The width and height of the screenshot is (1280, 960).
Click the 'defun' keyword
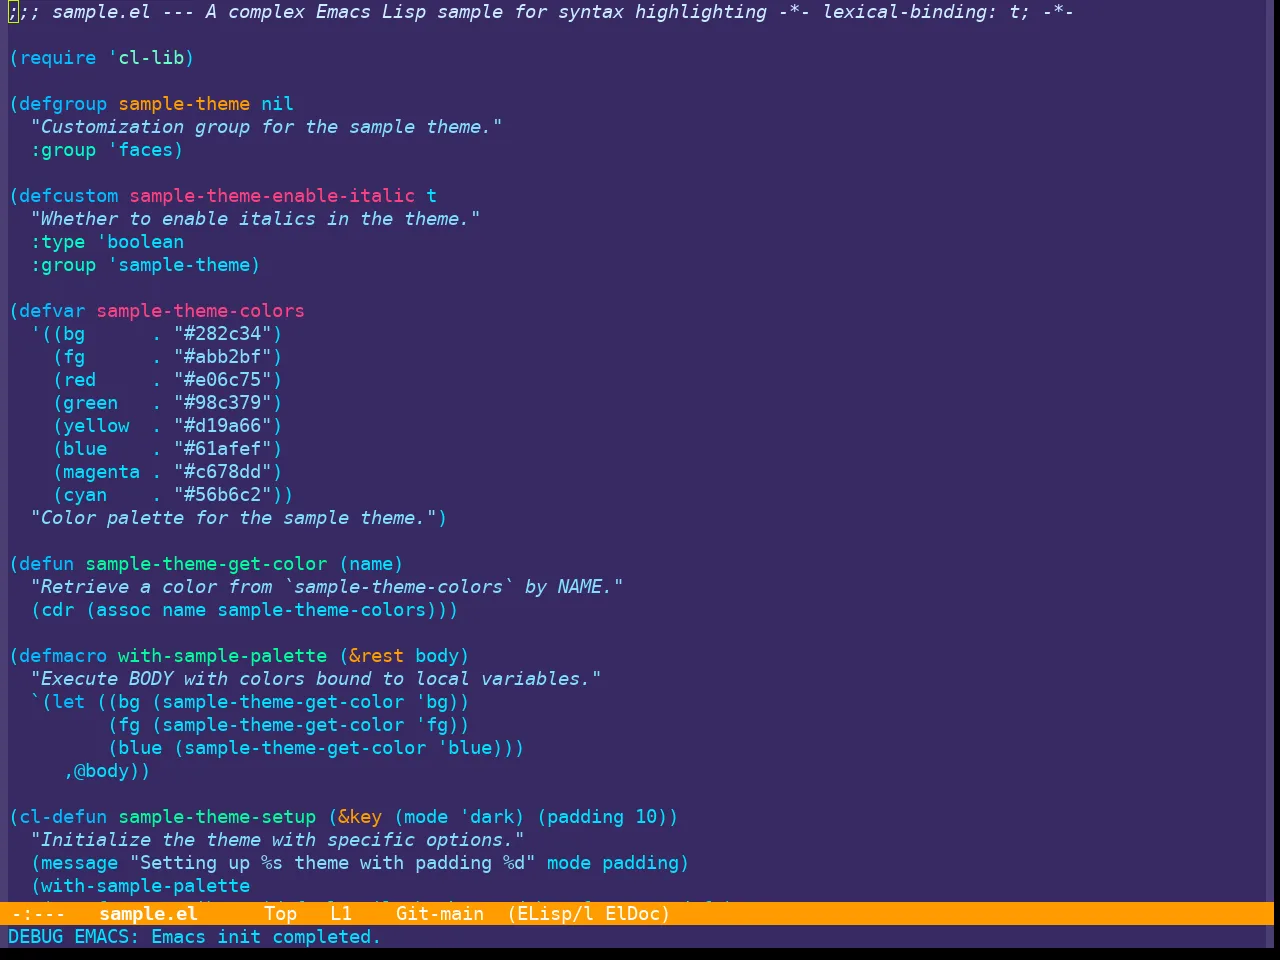(47, 564)
